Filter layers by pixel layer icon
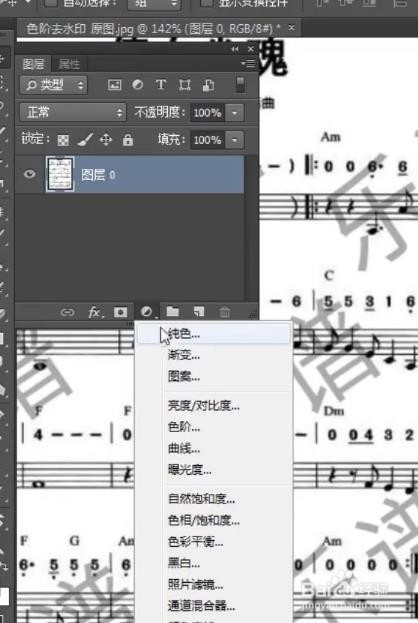418x623 pixels. (x=114, y=85)
